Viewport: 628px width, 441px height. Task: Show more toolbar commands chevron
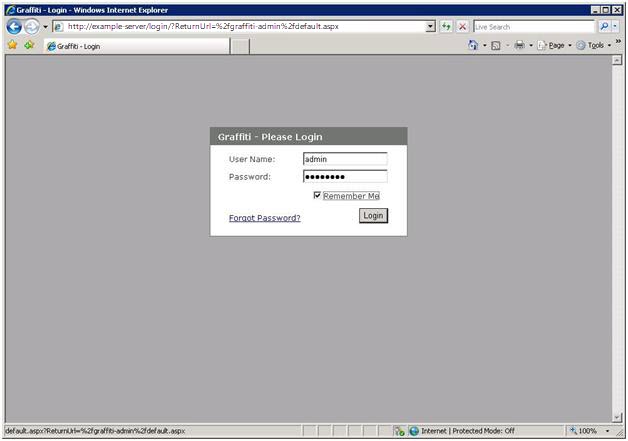tap(618, 41)
